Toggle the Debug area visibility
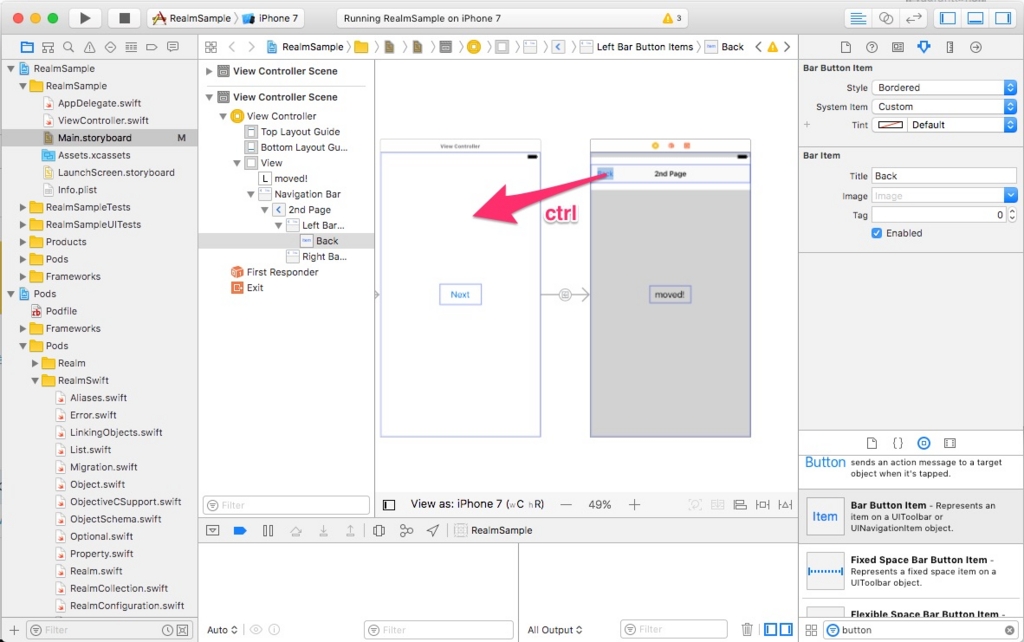The height and width of the screenshot is (642, 1024). [x=976, y=18]
